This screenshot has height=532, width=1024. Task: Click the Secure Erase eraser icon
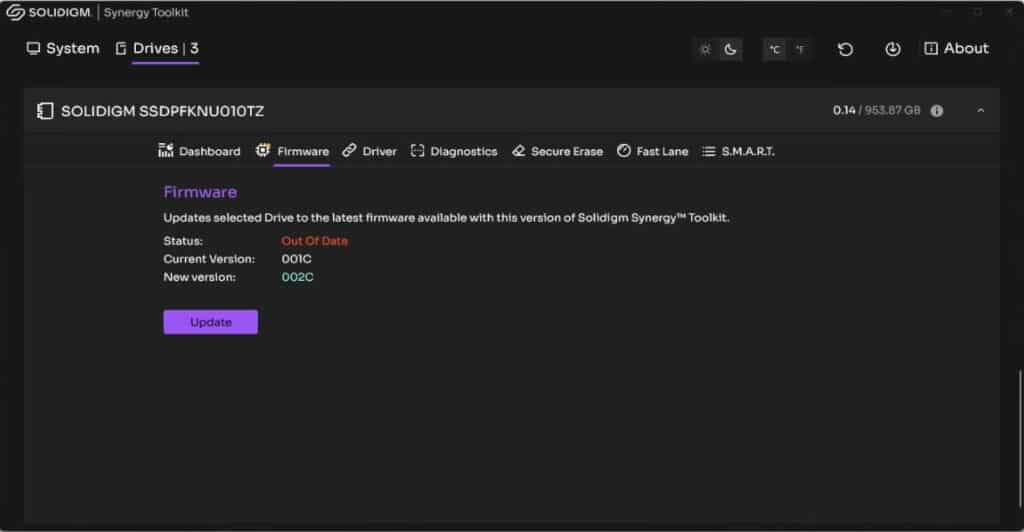519,151
